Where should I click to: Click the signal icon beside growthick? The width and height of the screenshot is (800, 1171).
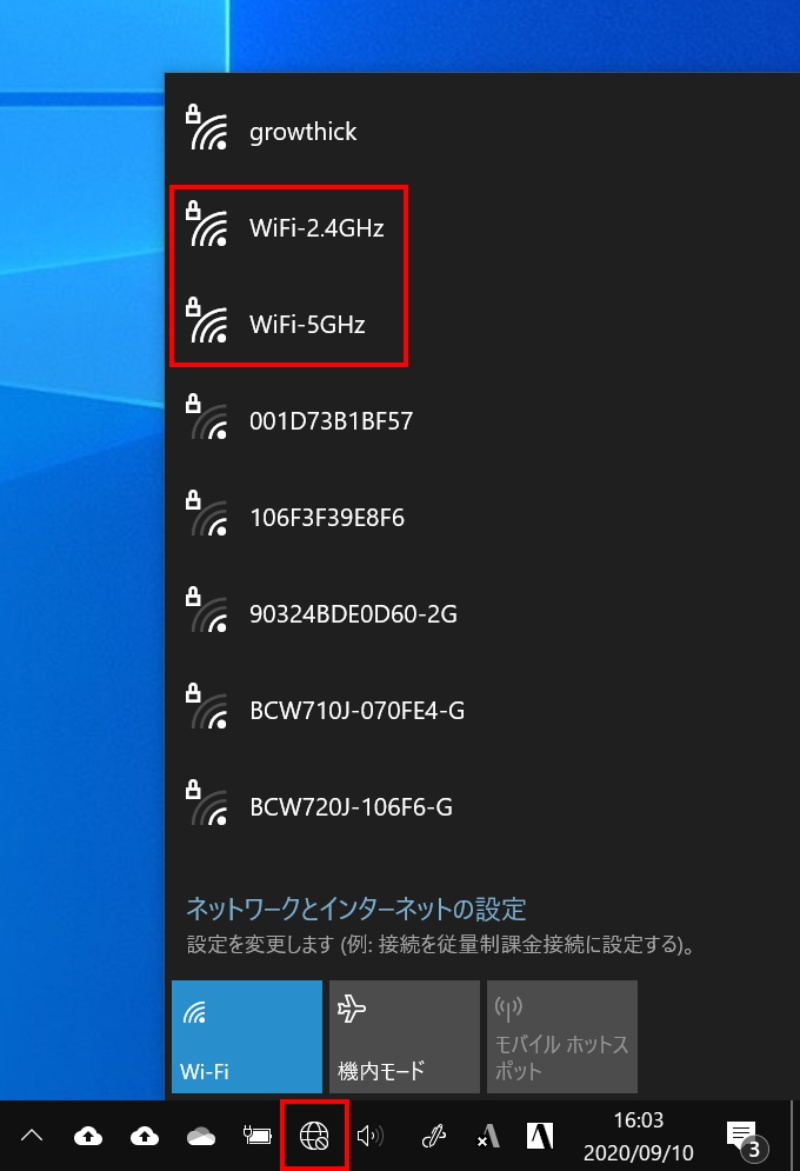point(207,128)
